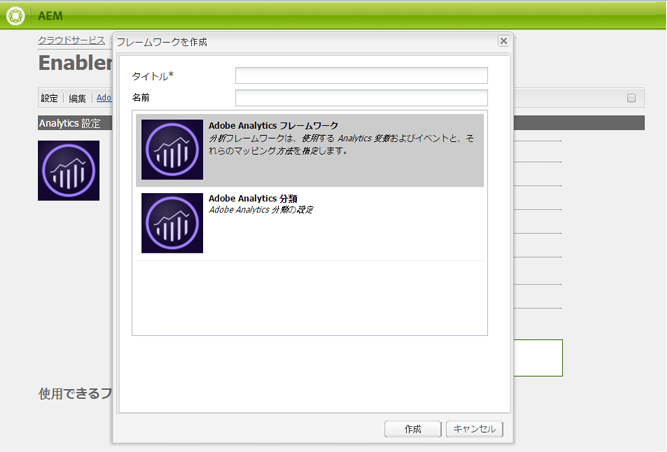
Task: Toggle the checkbox in background toolbar
Action: pyautogui.click(x=631, y=98)
